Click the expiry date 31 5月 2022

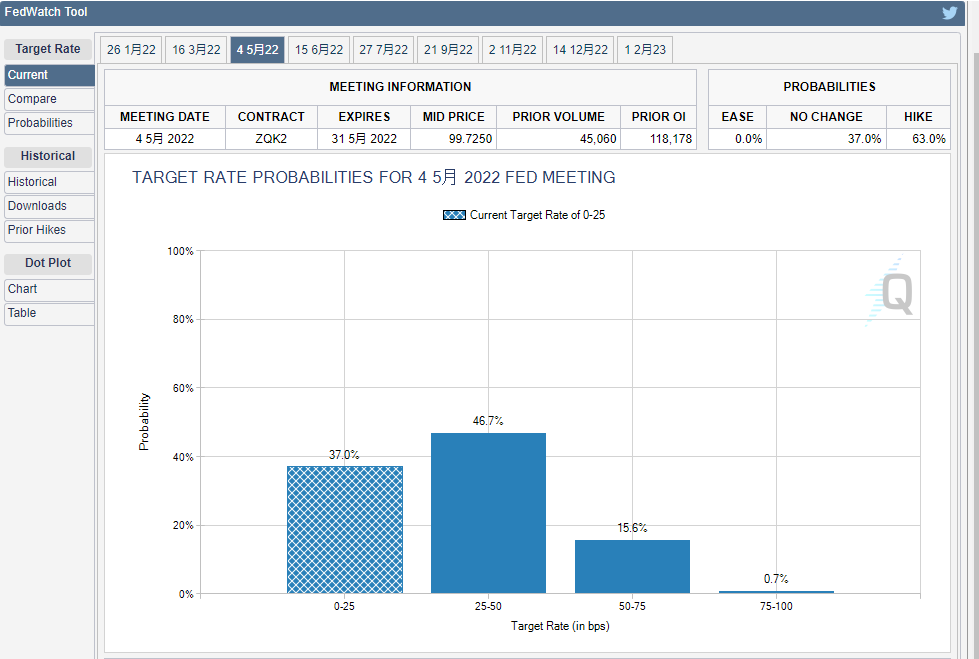(364, 139)
